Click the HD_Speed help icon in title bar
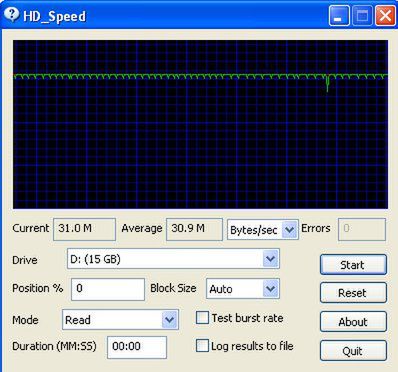 [x=11, y=15]
